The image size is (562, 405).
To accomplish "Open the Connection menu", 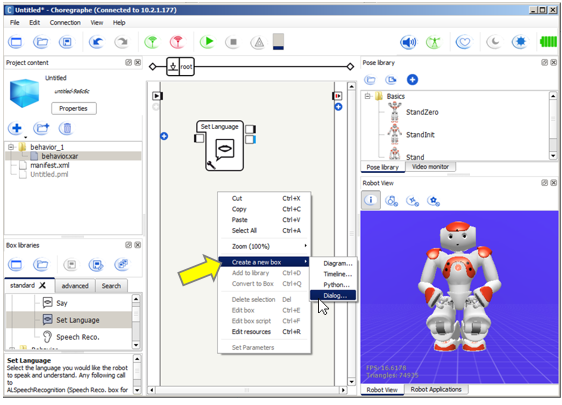I will coord(65,23).
